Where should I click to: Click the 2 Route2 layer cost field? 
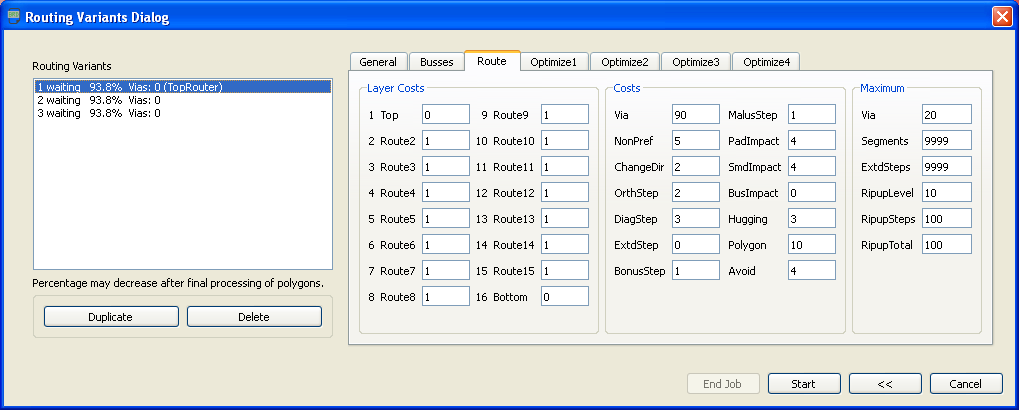click(446, 141)
